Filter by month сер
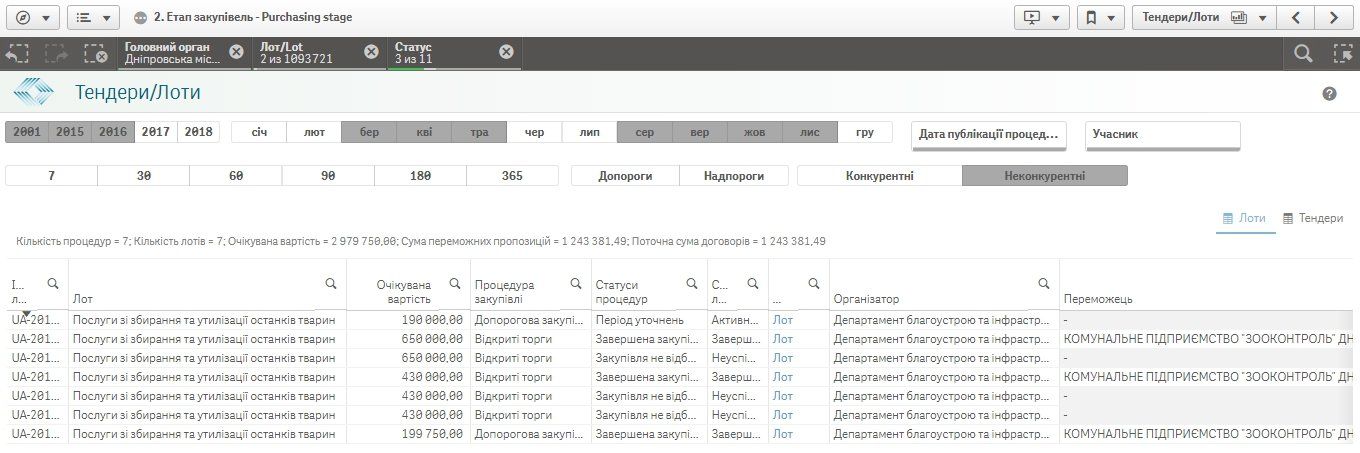This screenshot has width=1360, height=453. click(x=644, y=132)
